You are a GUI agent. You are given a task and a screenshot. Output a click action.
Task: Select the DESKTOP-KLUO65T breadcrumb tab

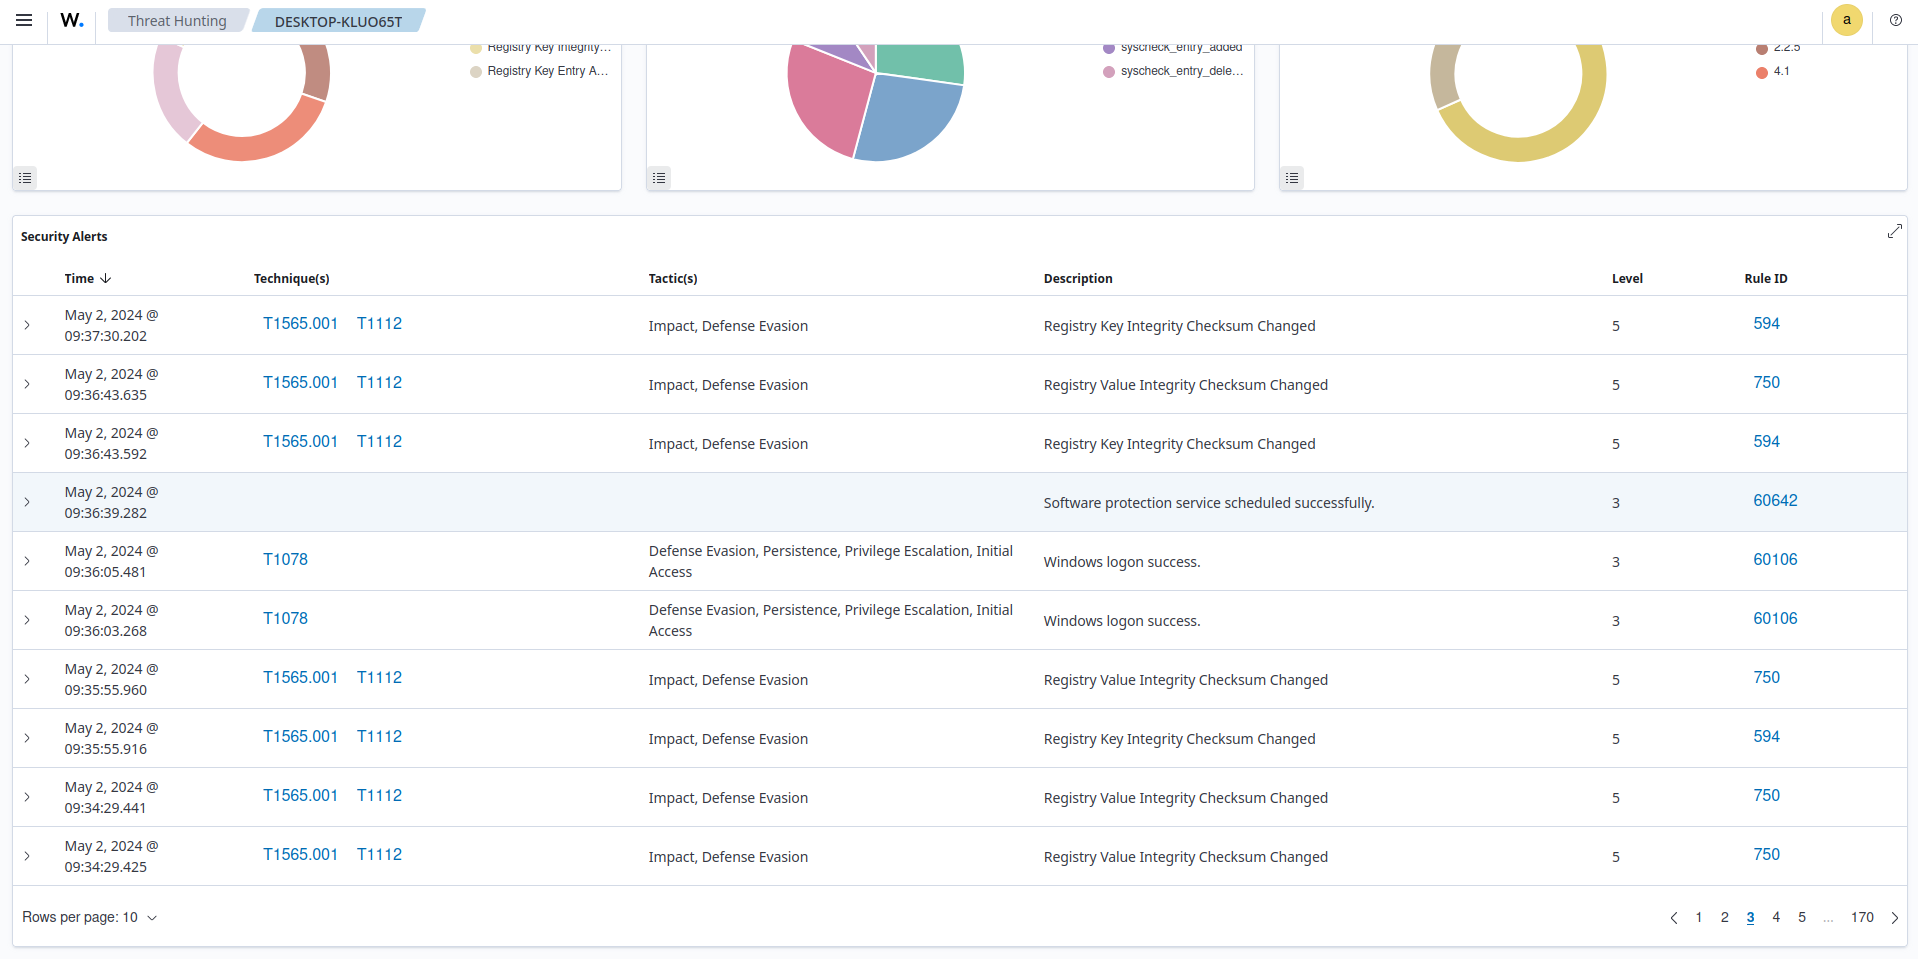[x=338, y=21]
